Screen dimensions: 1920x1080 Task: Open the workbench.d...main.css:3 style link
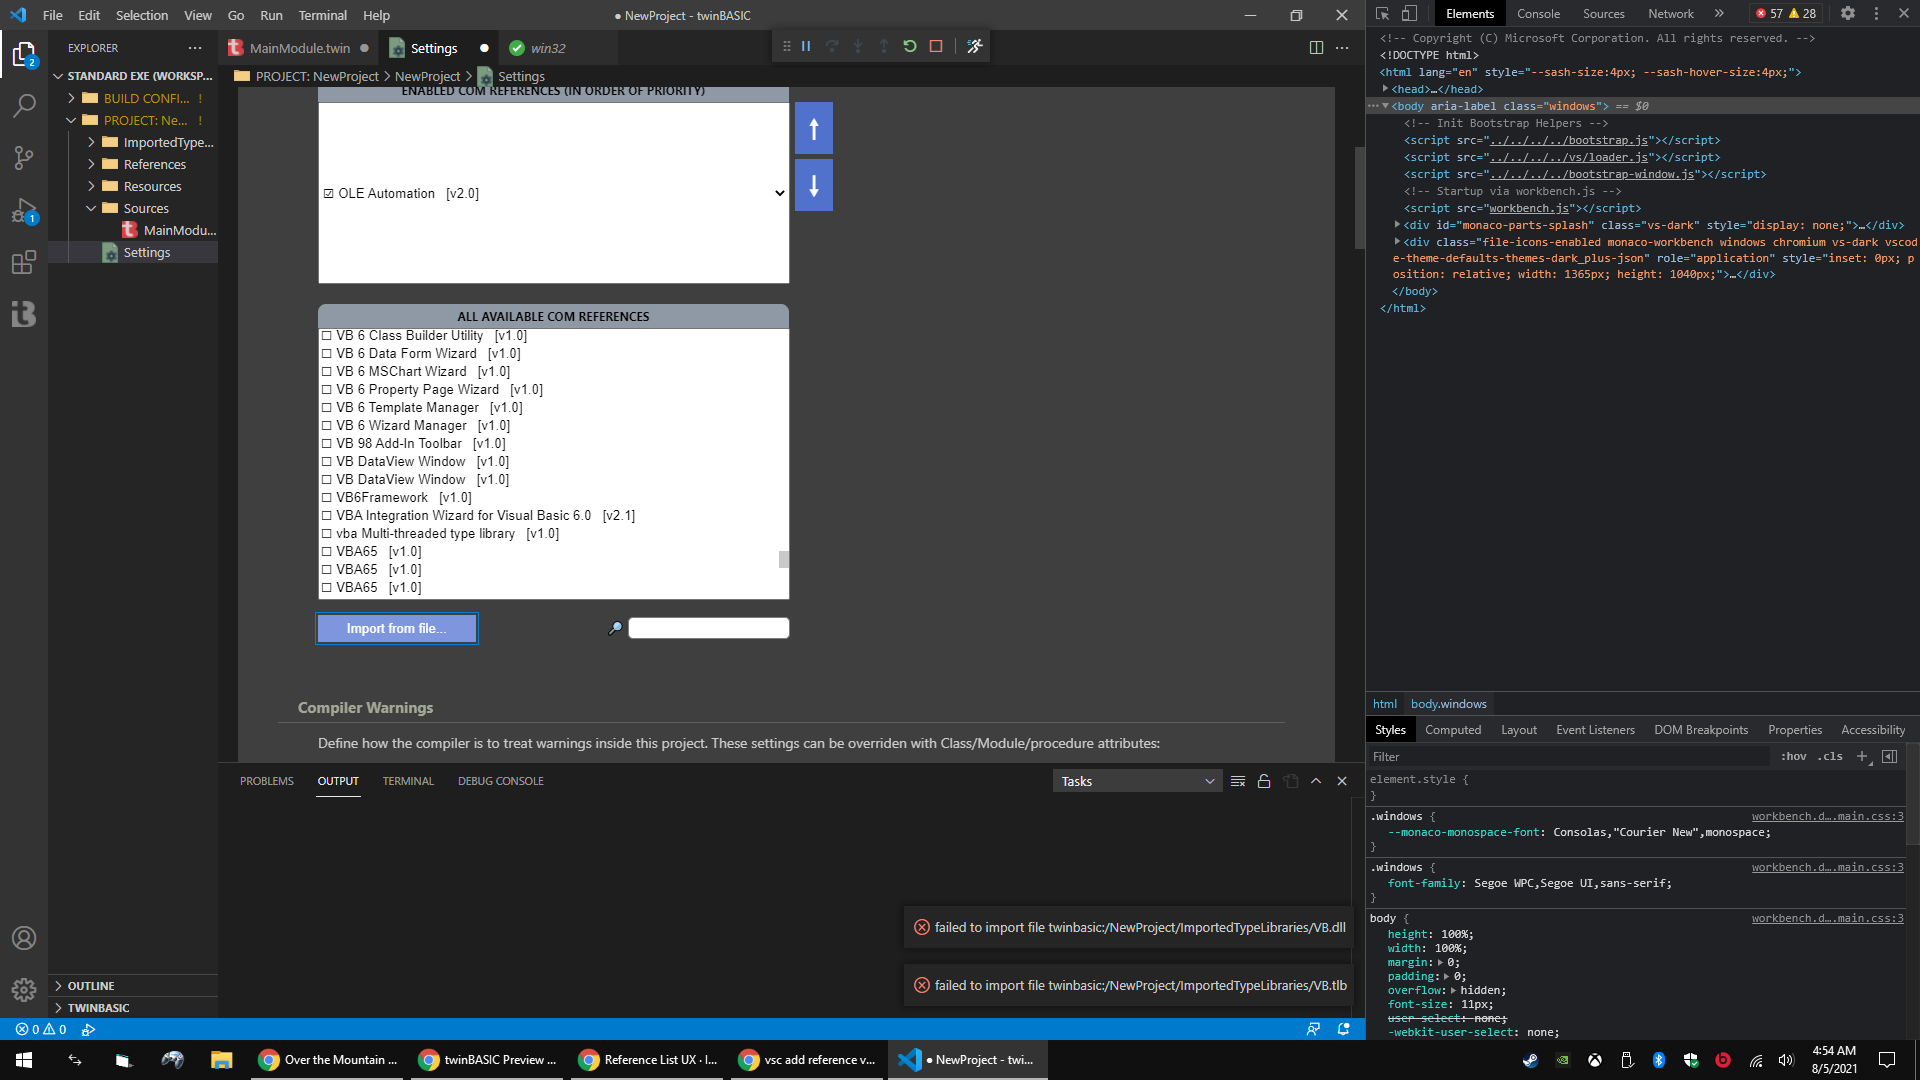pos(1827,816)
